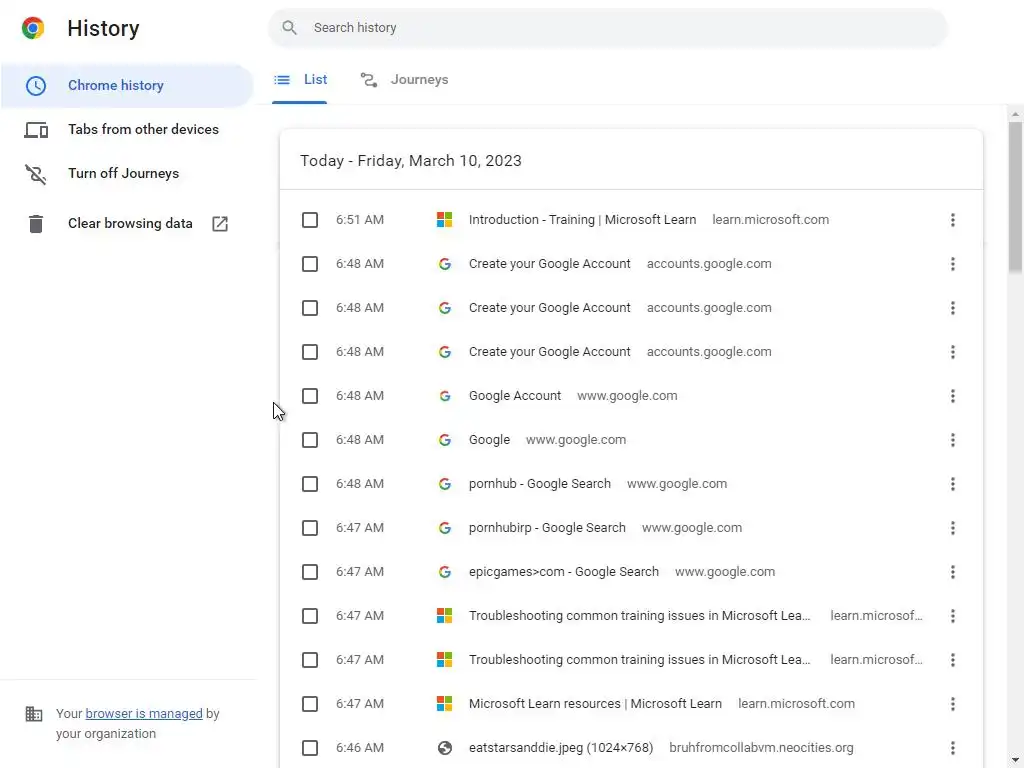This screenshot has height=768, width=1024.
Task: Click the external link icon beside Clear browsing data
Action: click(x=220, y=224)
